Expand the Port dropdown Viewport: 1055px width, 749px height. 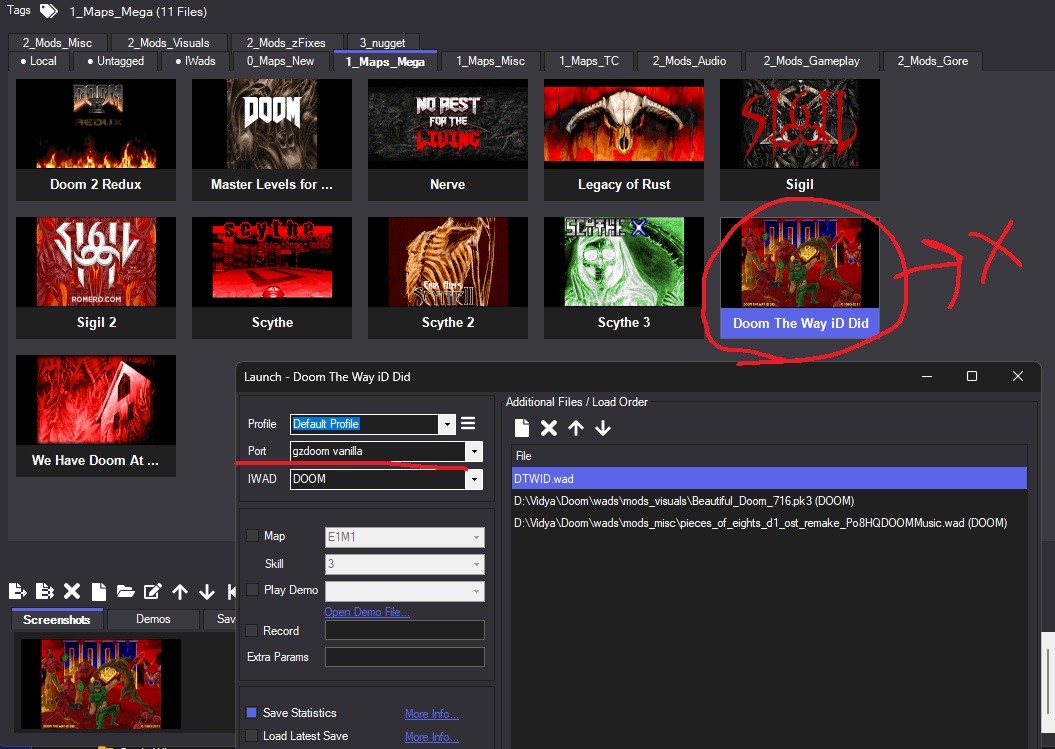[474, 452]
